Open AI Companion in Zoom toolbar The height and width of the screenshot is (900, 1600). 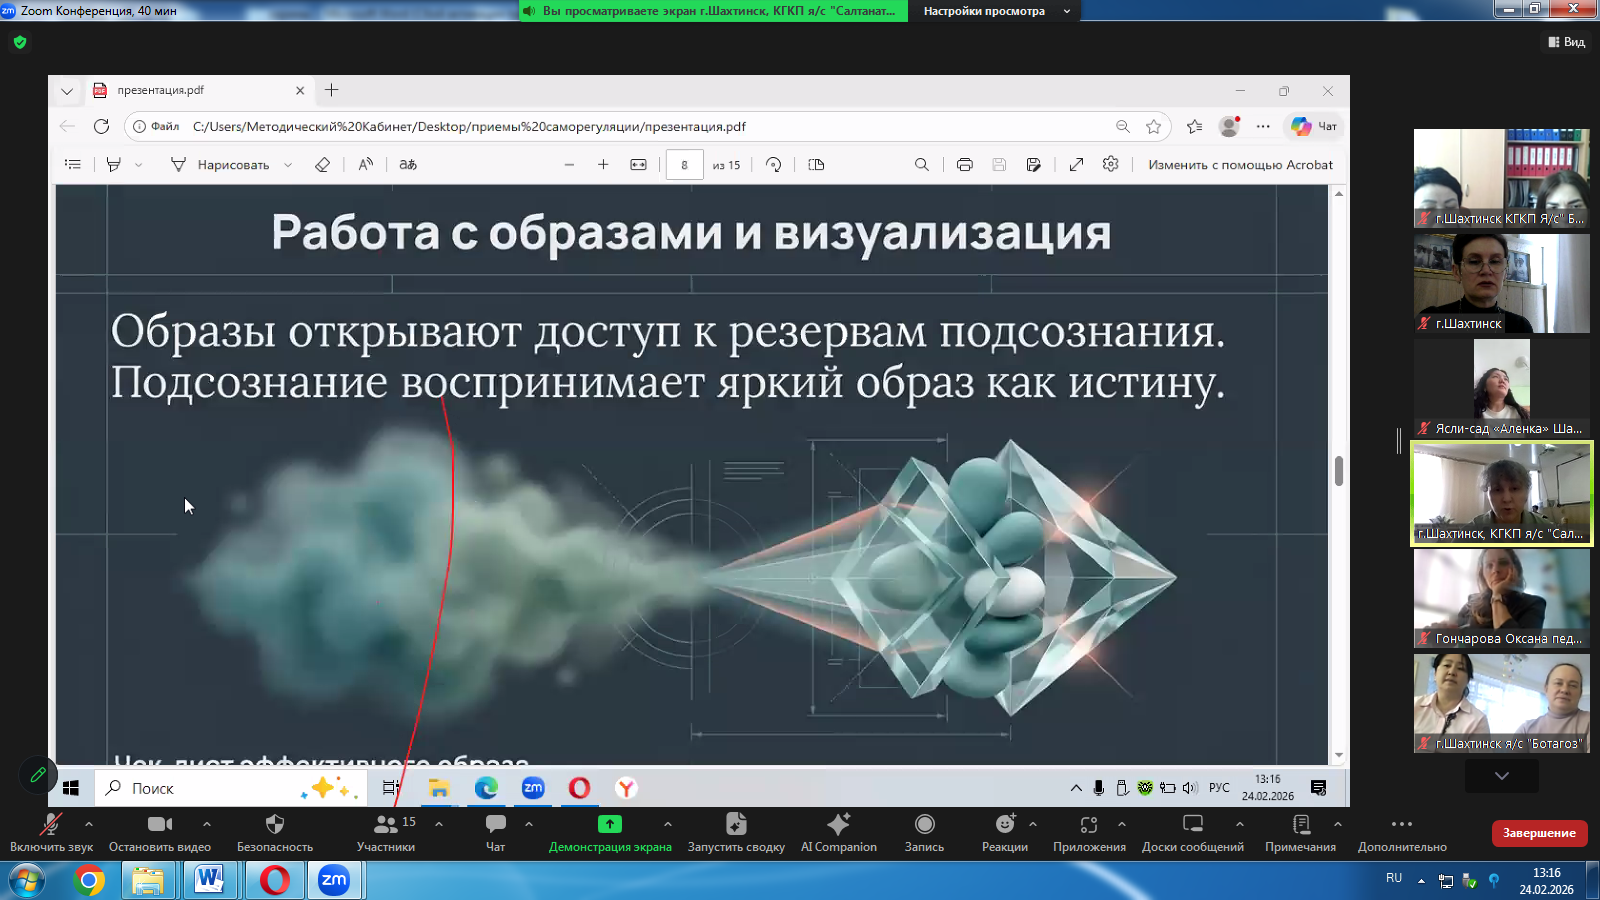(x=838, y=825)
